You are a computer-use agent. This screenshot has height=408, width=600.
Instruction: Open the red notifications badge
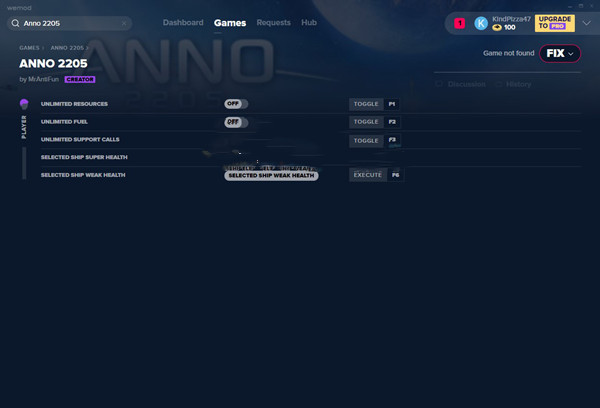pyautogui.click(x=459, y=22)
